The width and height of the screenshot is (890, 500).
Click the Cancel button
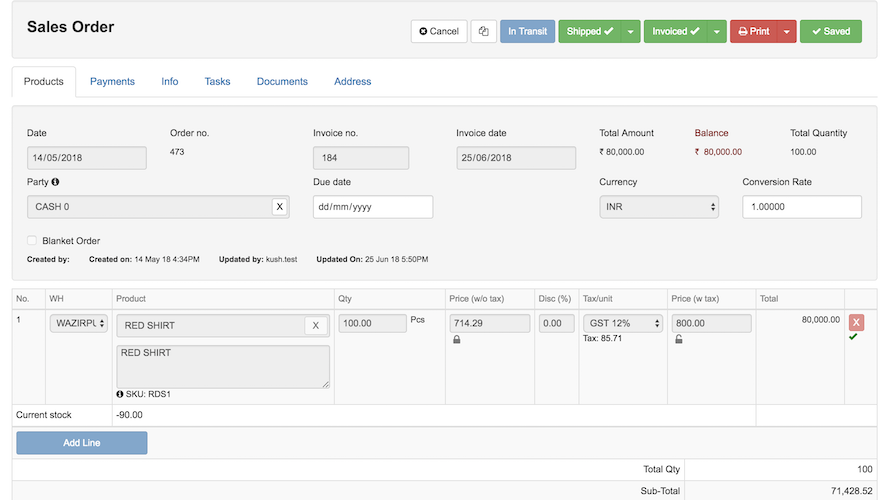click(x=439, y=31)
